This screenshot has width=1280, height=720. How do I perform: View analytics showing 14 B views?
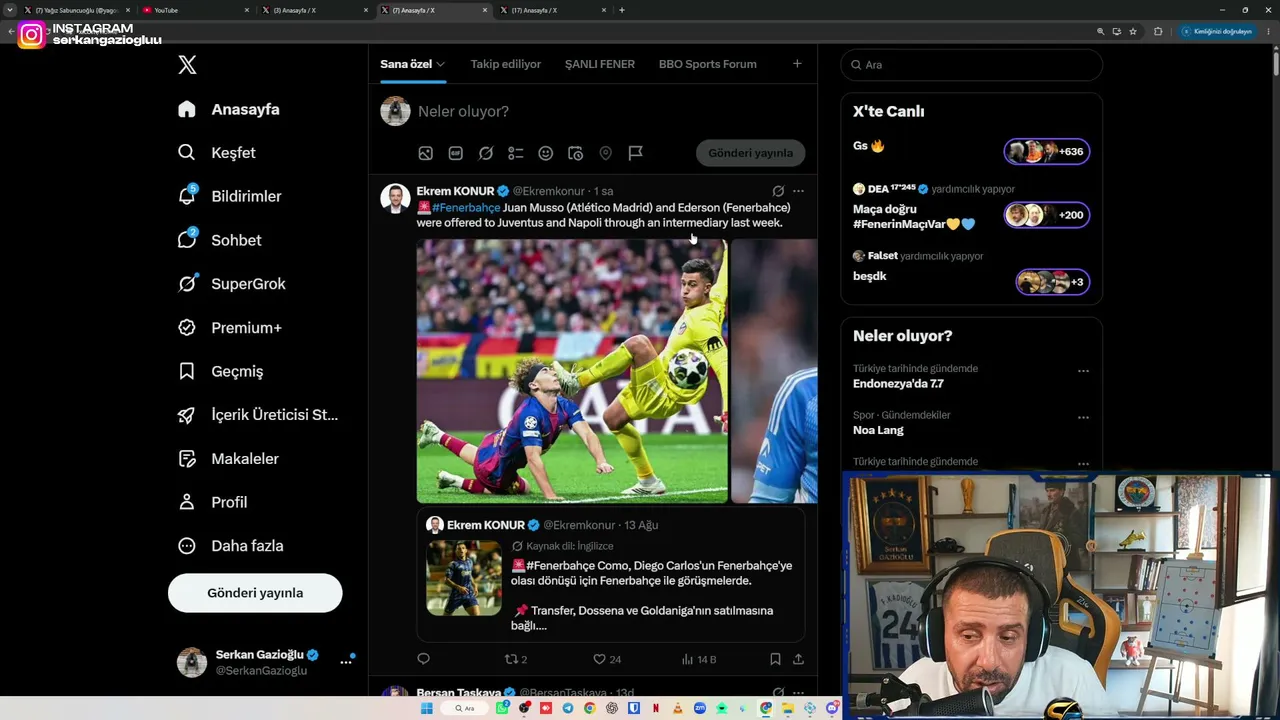point(699,659)
